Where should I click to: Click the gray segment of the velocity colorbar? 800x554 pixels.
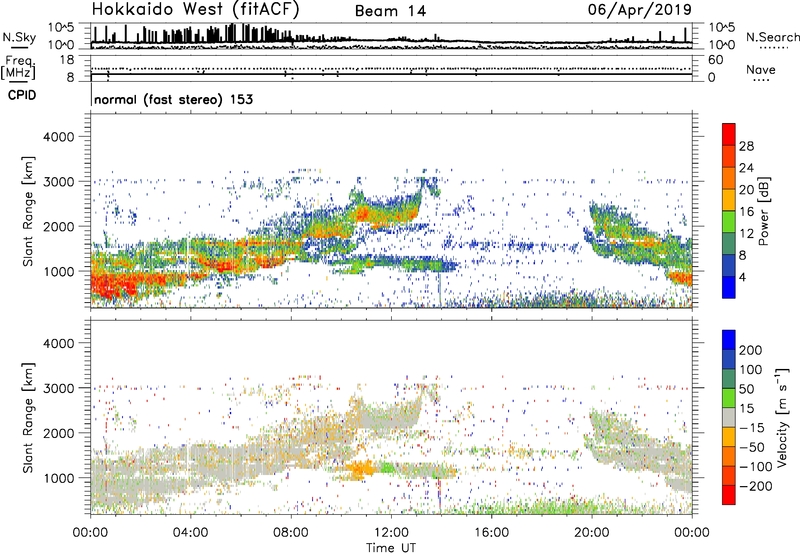tap(729, 418)
